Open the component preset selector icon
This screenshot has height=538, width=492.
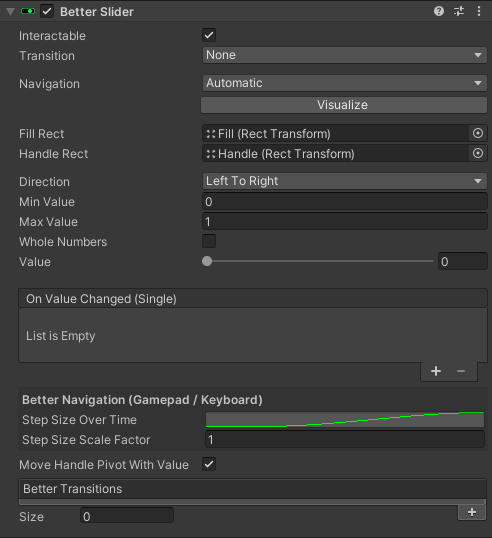coord(459,11)
